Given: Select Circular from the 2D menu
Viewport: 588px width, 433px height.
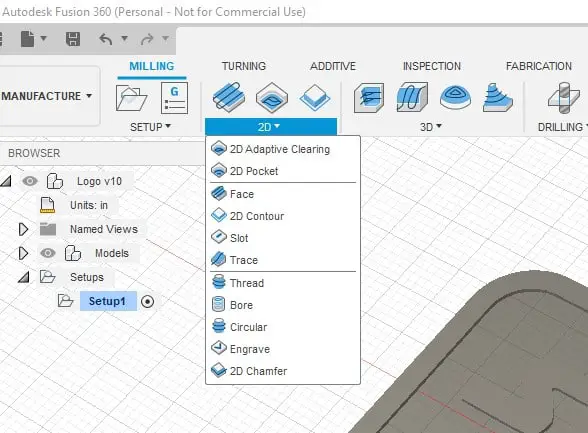Looking at the screenshot, I should [283, 327].
